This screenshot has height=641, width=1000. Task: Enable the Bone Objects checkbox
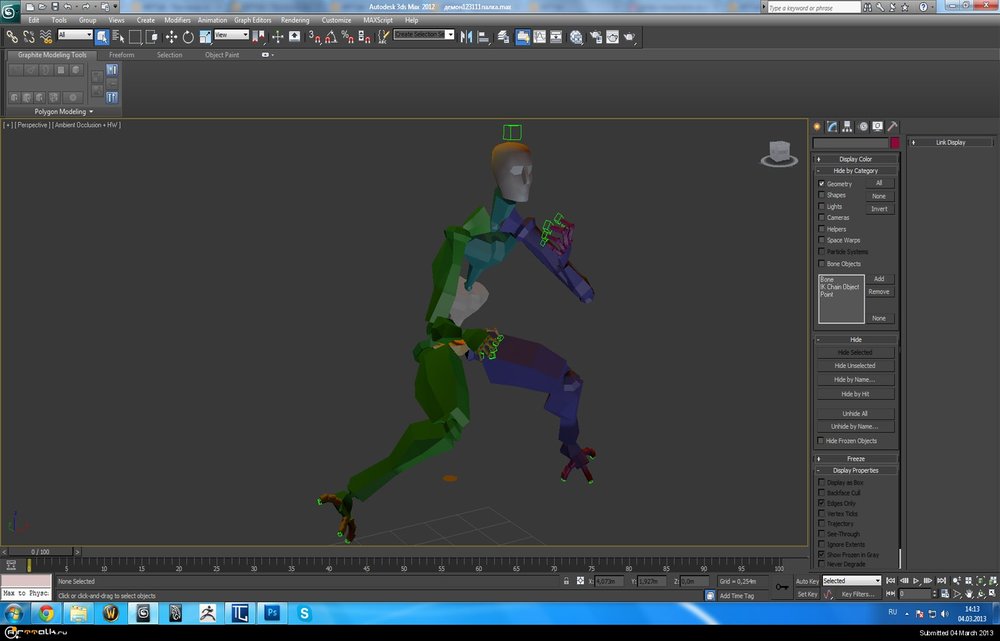click(x=822, y=264)
